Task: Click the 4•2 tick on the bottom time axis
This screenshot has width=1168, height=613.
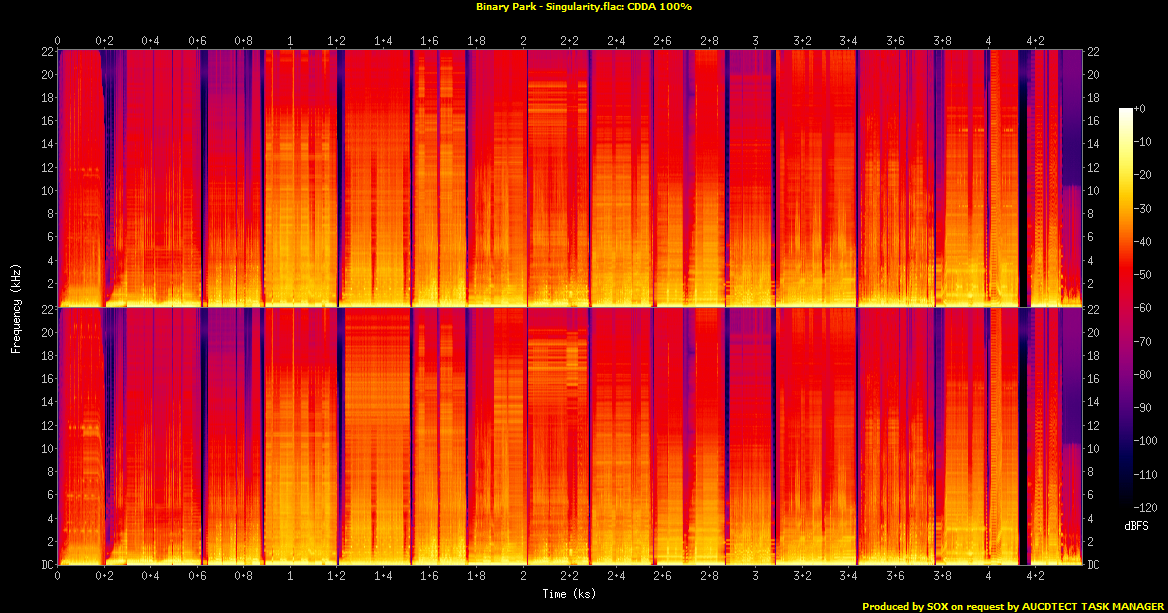Action: pyautogui.click(x=1035, y=577)
